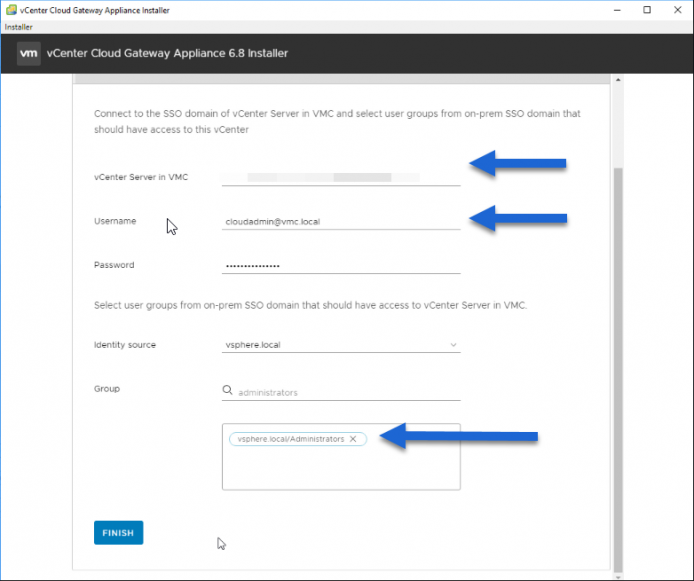Close the installer window
694x581 pixels.
pyautogui.click(x=677, y=10)
